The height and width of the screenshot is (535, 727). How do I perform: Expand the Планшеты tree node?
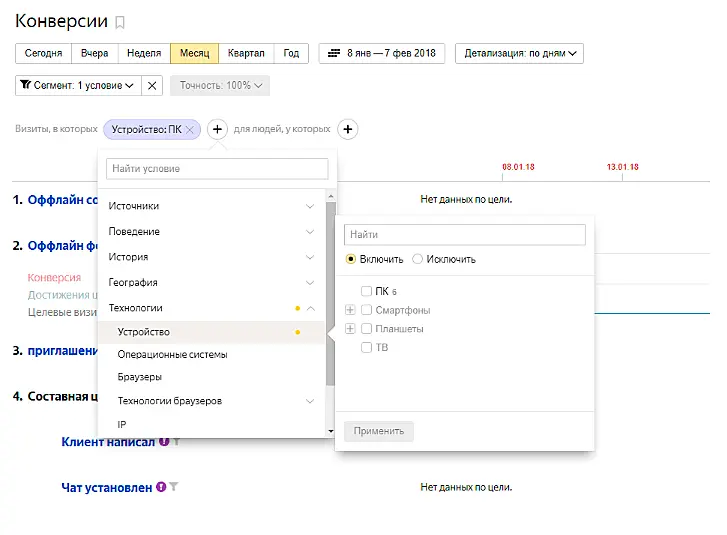click(x=350, y=329)
